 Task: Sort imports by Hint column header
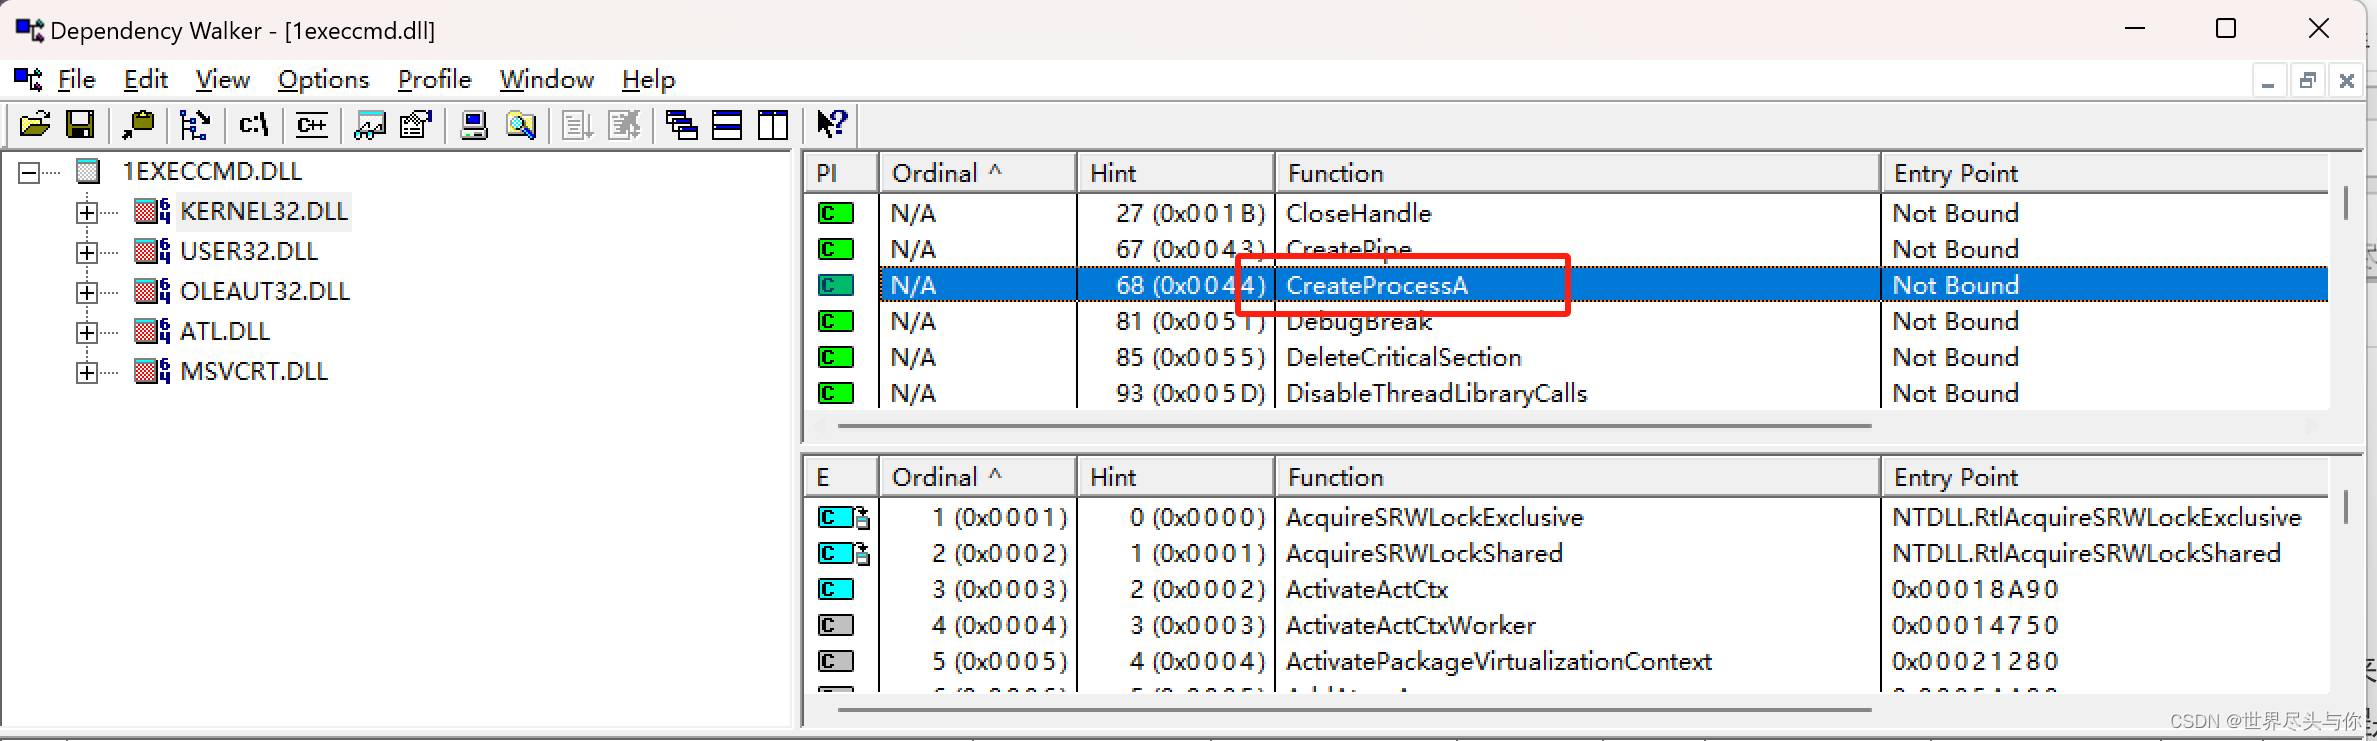[x=1176, y=173]
